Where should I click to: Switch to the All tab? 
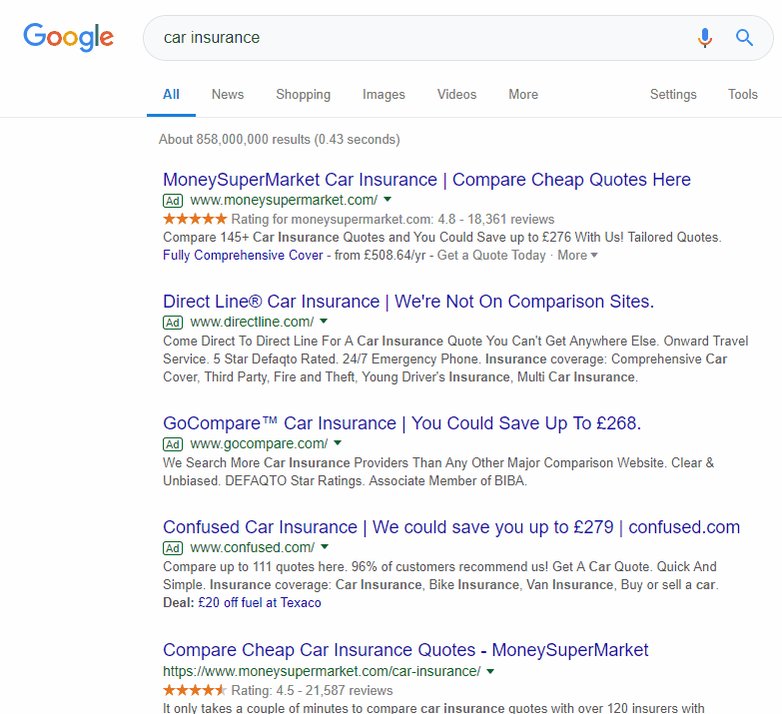(x=171, y=94)
